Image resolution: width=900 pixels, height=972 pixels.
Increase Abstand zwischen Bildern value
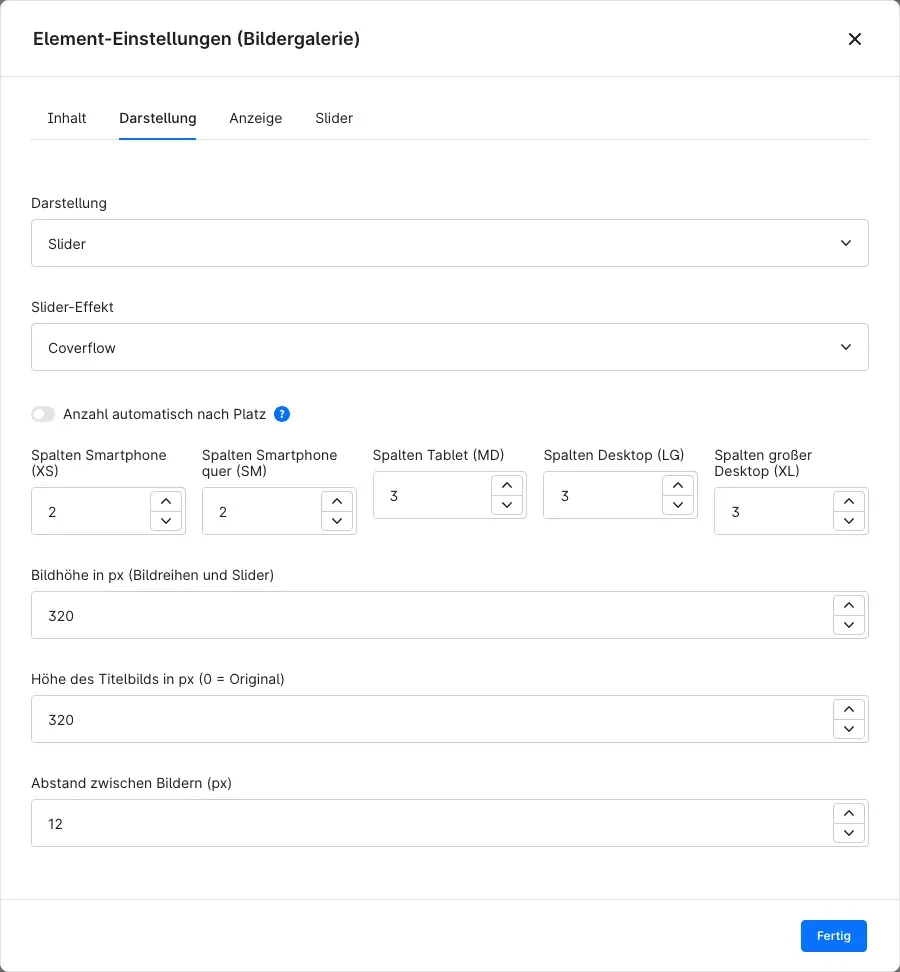point(849,814)
